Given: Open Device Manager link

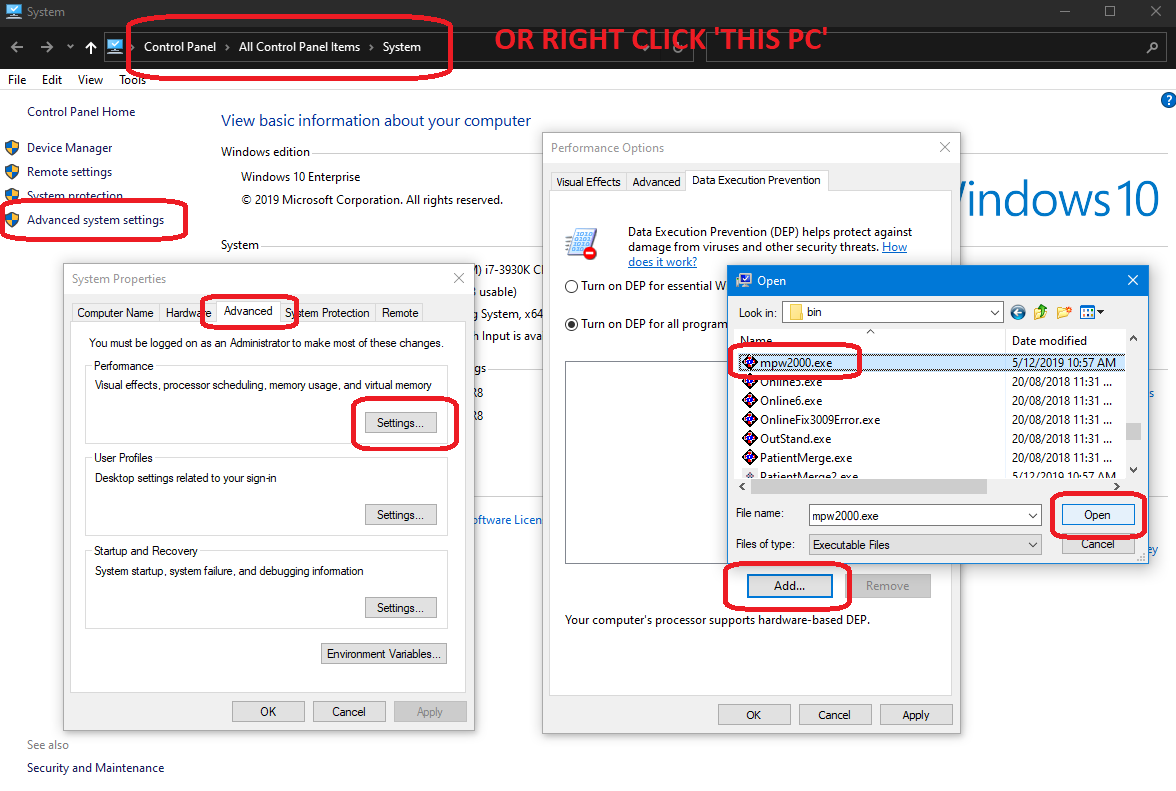Looking at the screenshot, I should (70, 148).
